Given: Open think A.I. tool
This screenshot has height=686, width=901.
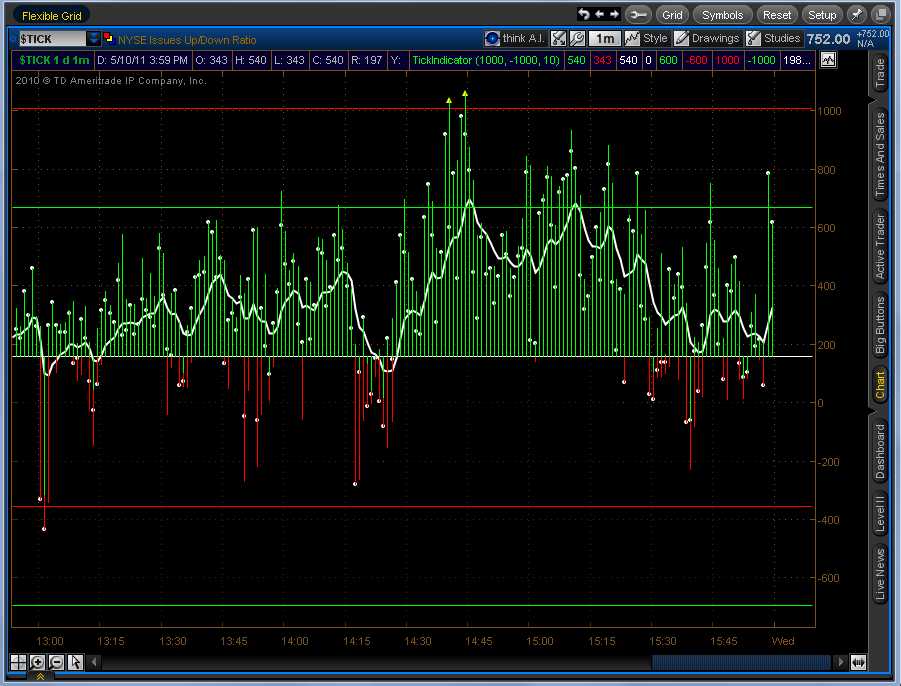Looking at the screenshot, I should 515,38.
